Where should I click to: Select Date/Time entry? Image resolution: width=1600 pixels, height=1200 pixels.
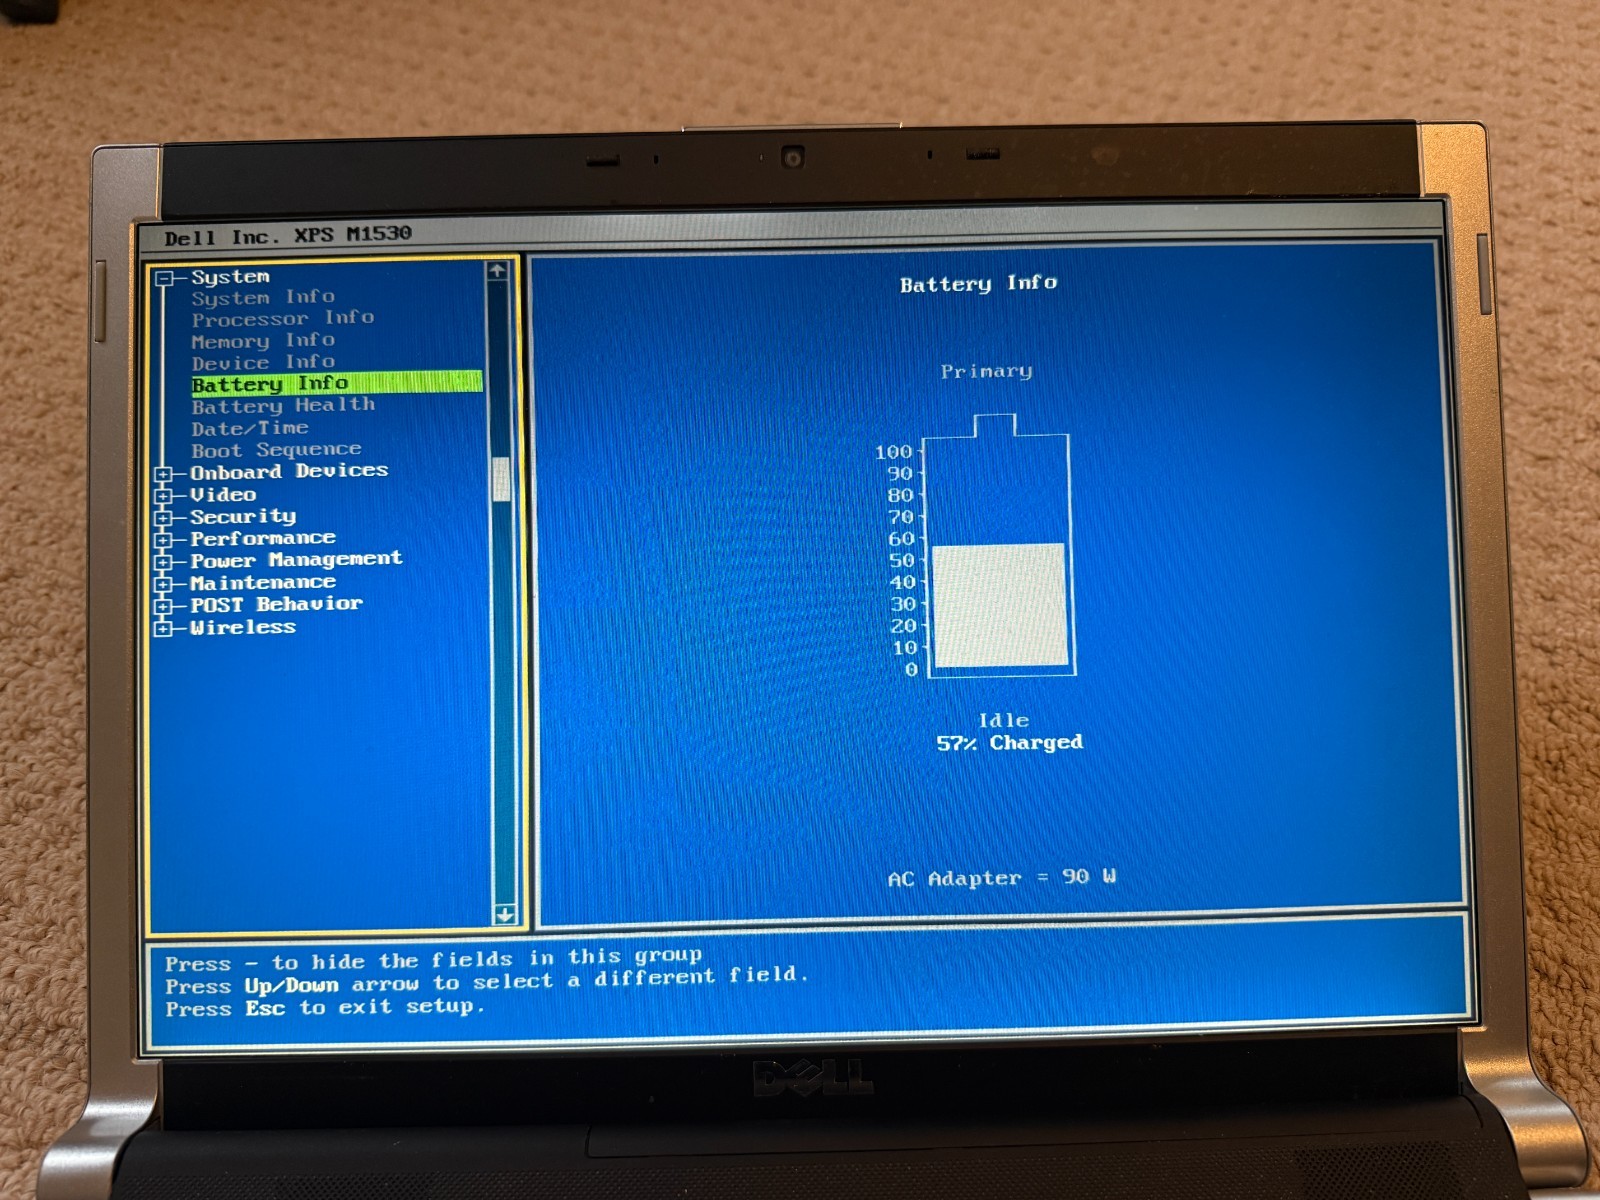tap(250, 428)
